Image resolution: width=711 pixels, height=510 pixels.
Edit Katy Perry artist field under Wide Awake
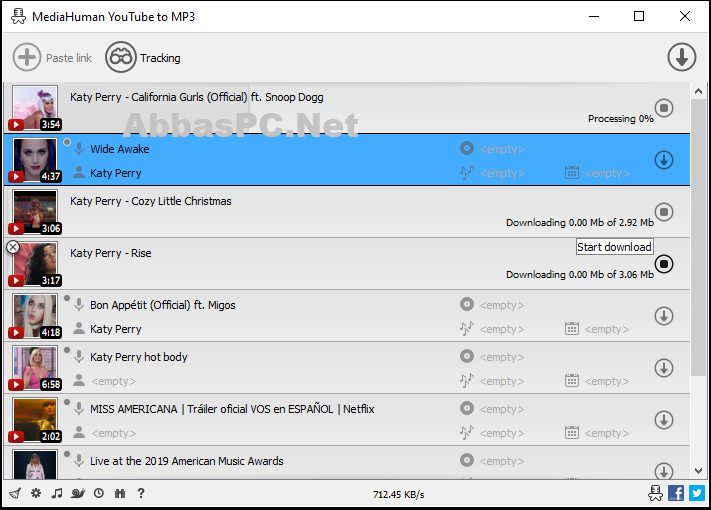pos(116,173)
